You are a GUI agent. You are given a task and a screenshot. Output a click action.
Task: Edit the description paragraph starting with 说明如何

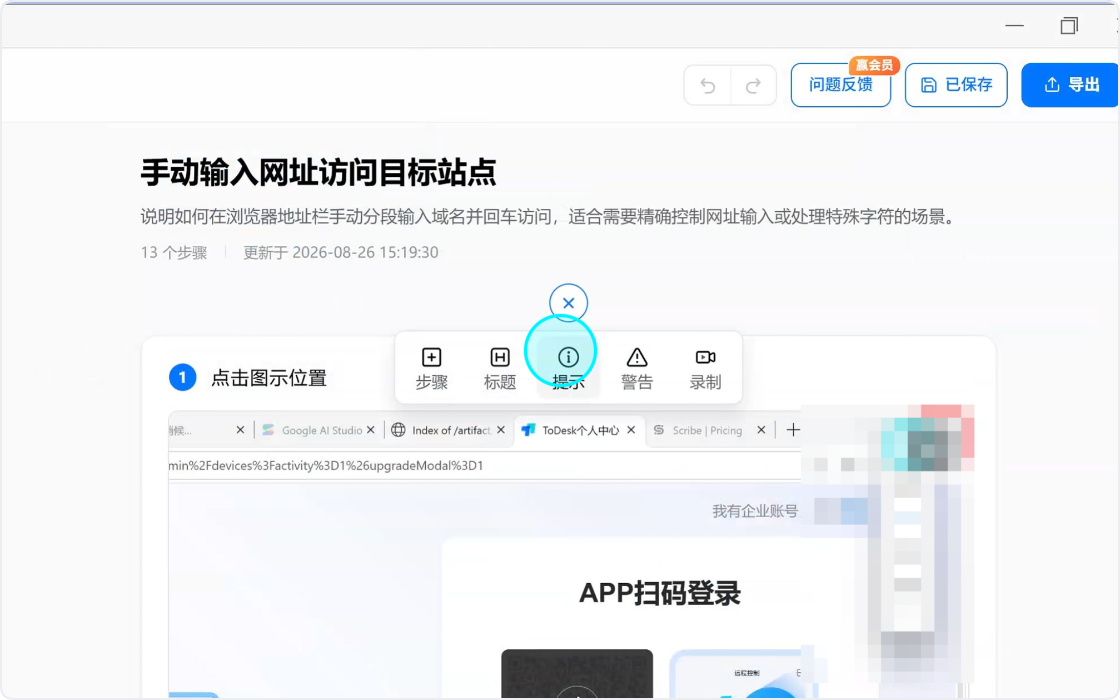[x=548, y=216]
